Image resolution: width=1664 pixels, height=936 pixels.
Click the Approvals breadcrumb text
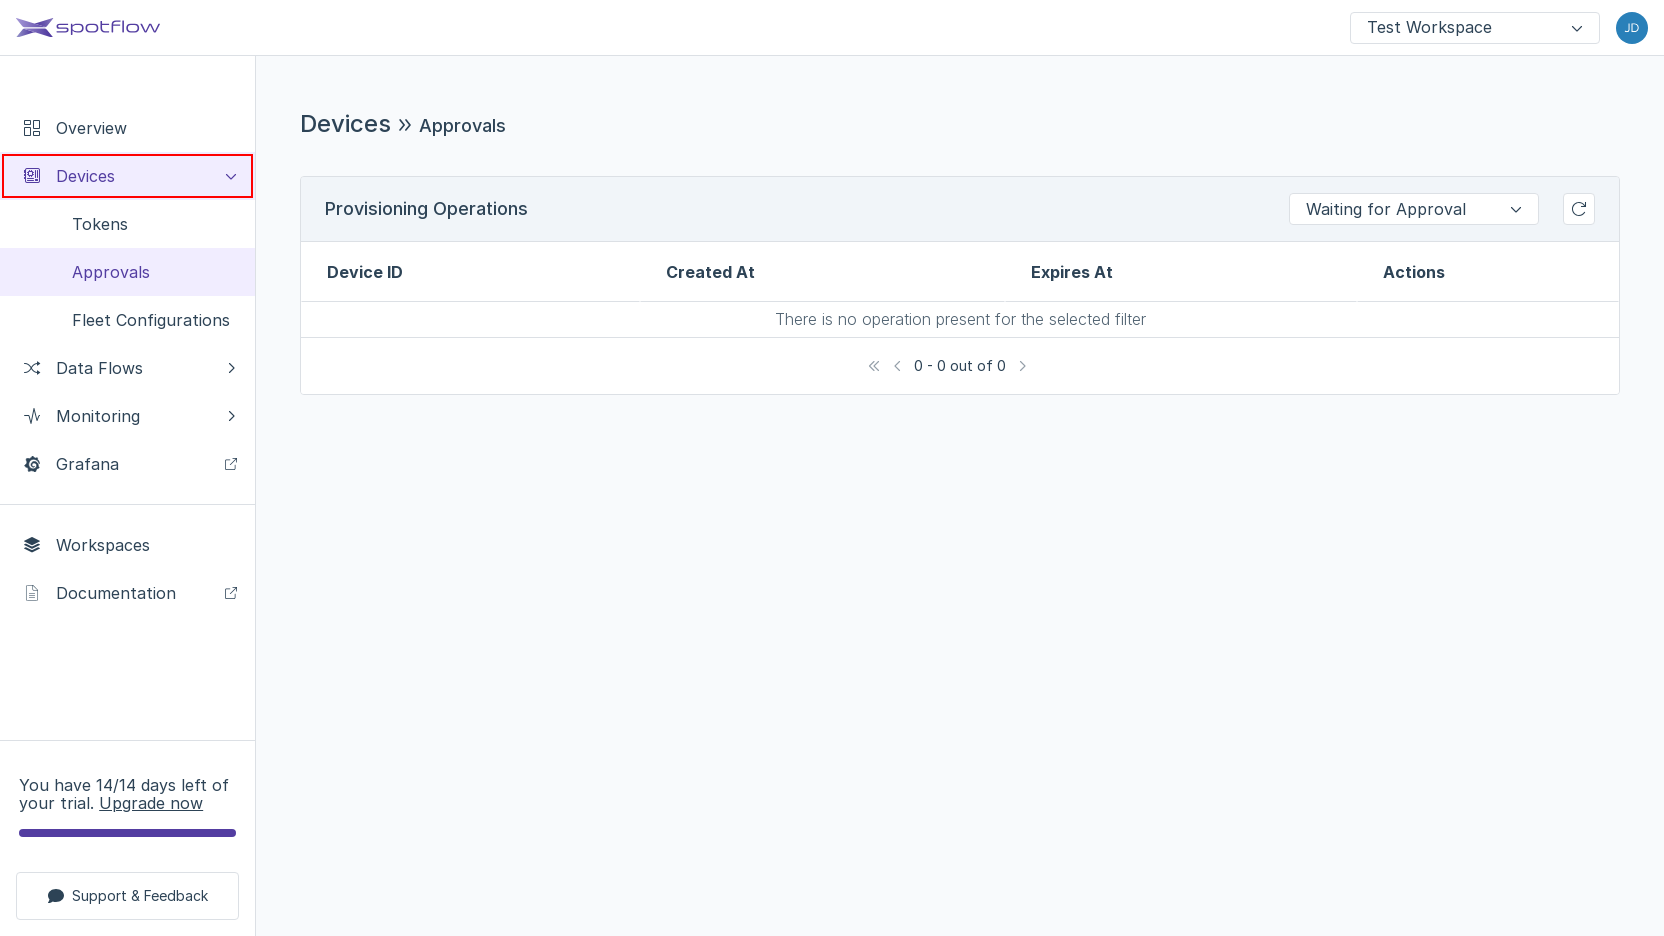coord(462,126)
